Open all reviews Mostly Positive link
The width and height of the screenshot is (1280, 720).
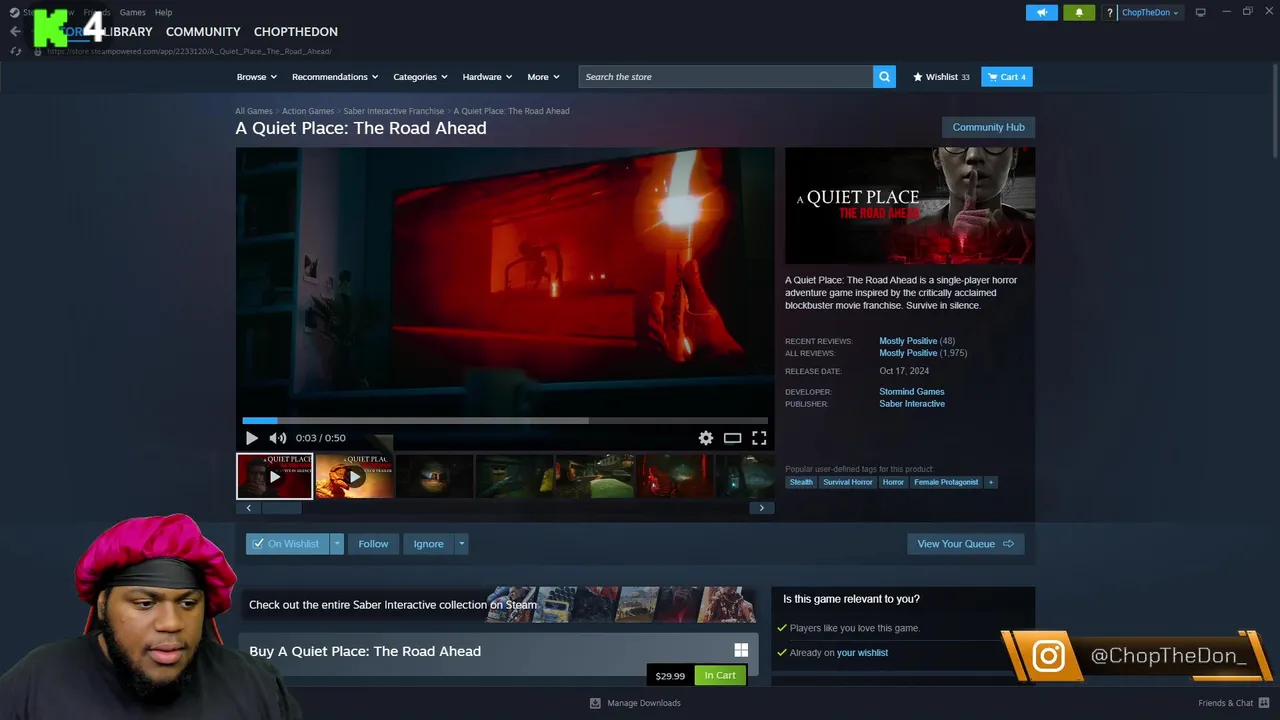[x=908, y=353]
